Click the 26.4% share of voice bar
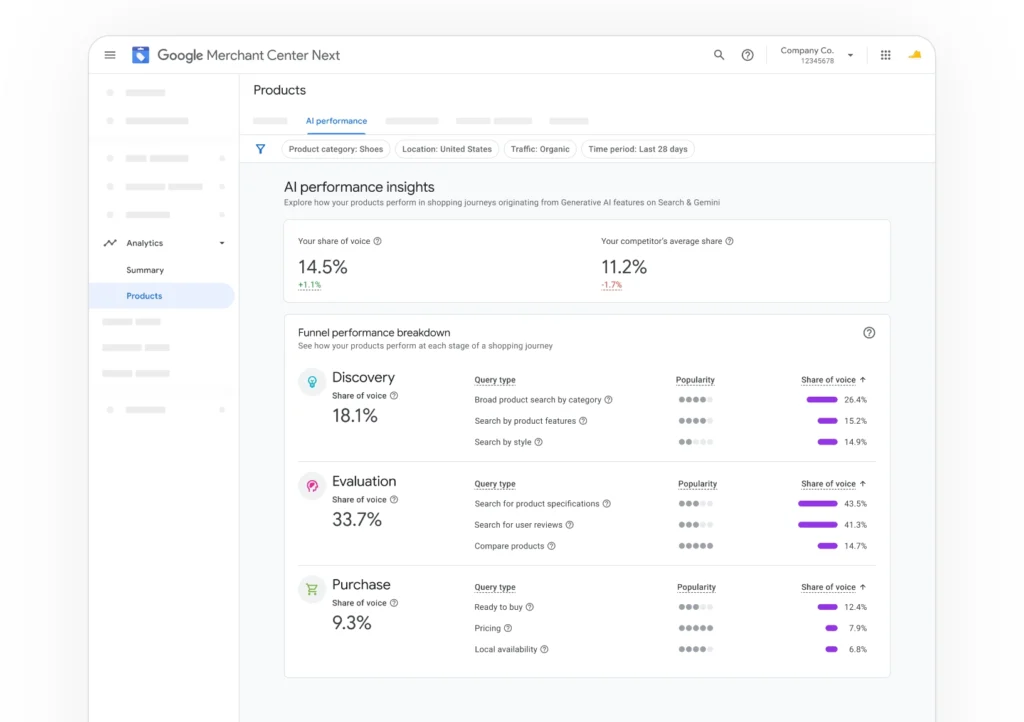The height and width of the screenshot is (722, 1024). click(822, 400)
